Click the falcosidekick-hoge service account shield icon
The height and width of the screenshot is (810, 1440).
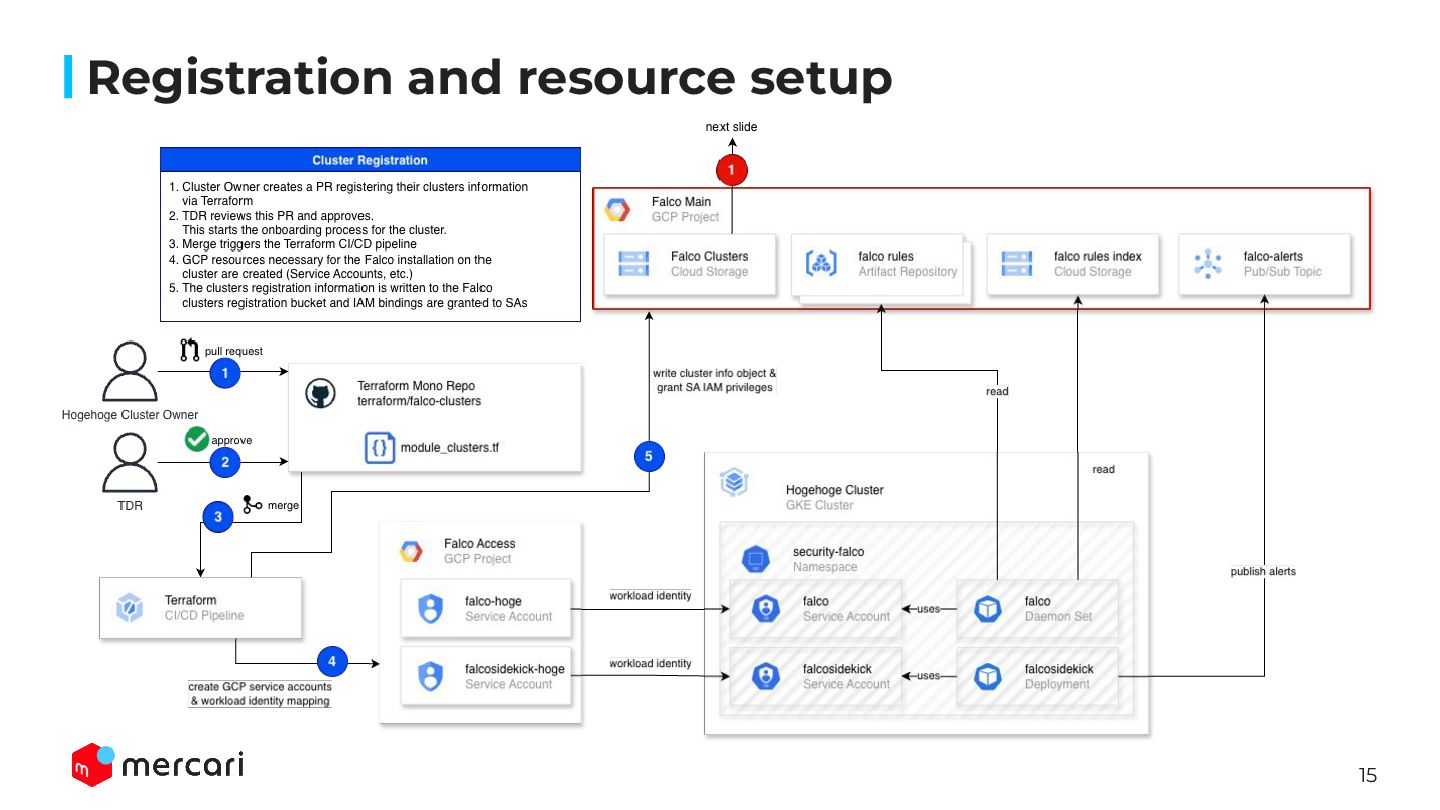430,676
